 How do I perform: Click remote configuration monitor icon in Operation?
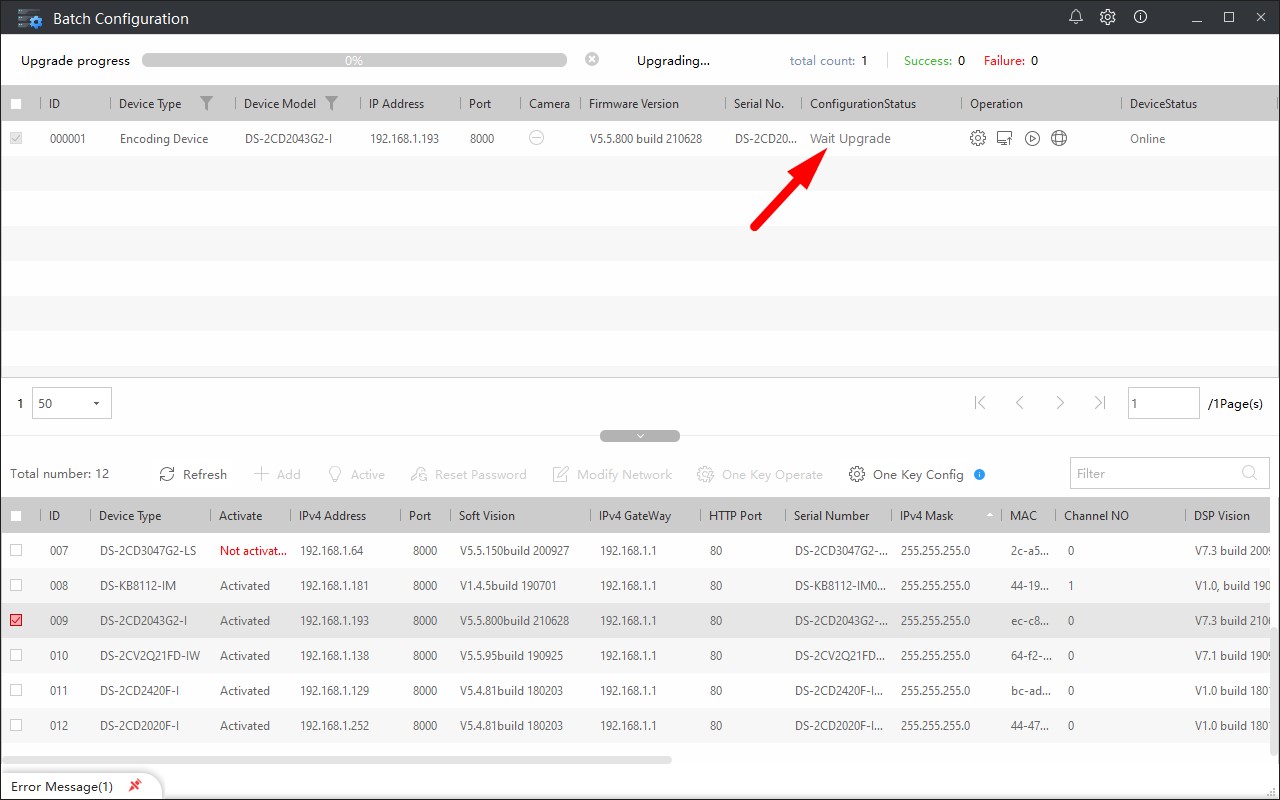(x=1005, y=139)
